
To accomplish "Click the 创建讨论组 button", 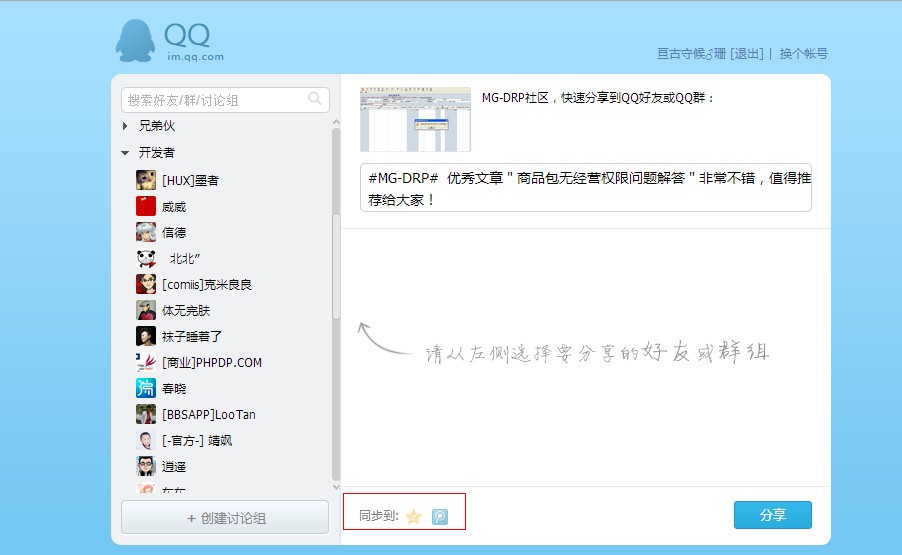I will [x=225, y=518].
